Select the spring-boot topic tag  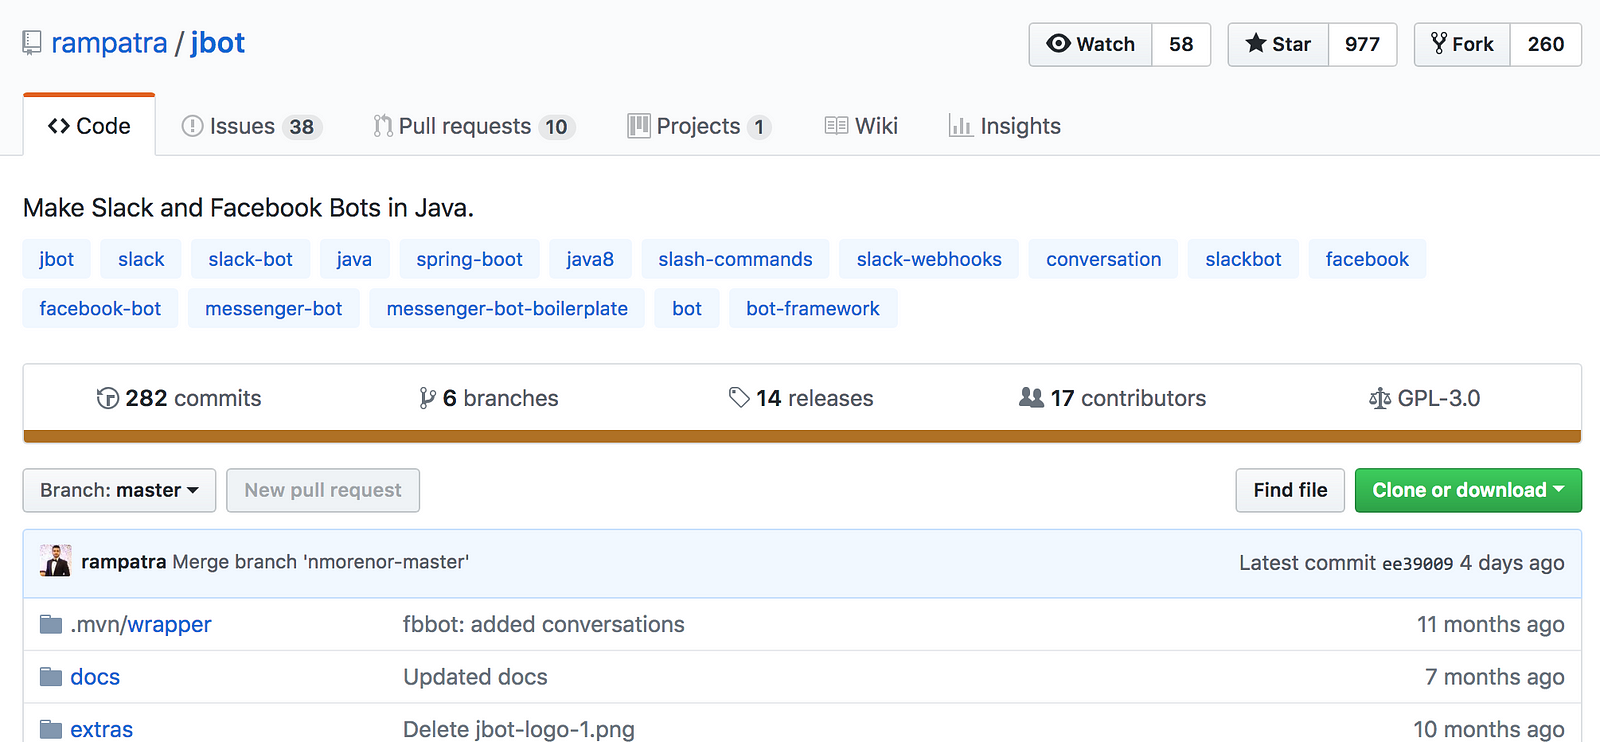[469, 259]
